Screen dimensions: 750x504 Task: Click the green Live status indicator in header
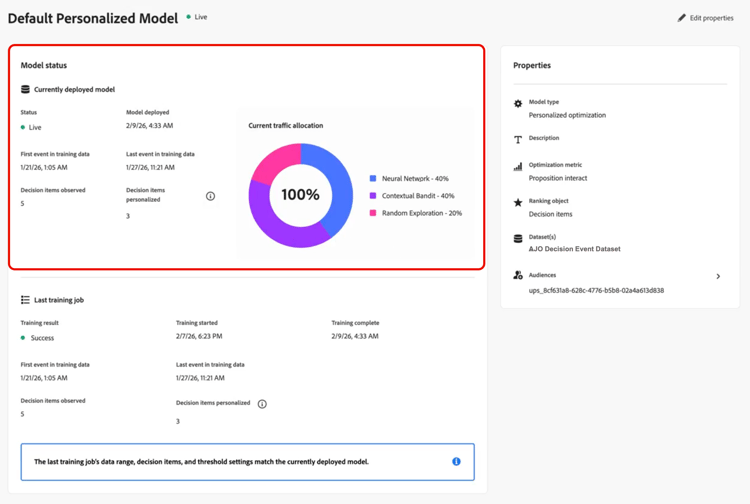click(189, 17)
